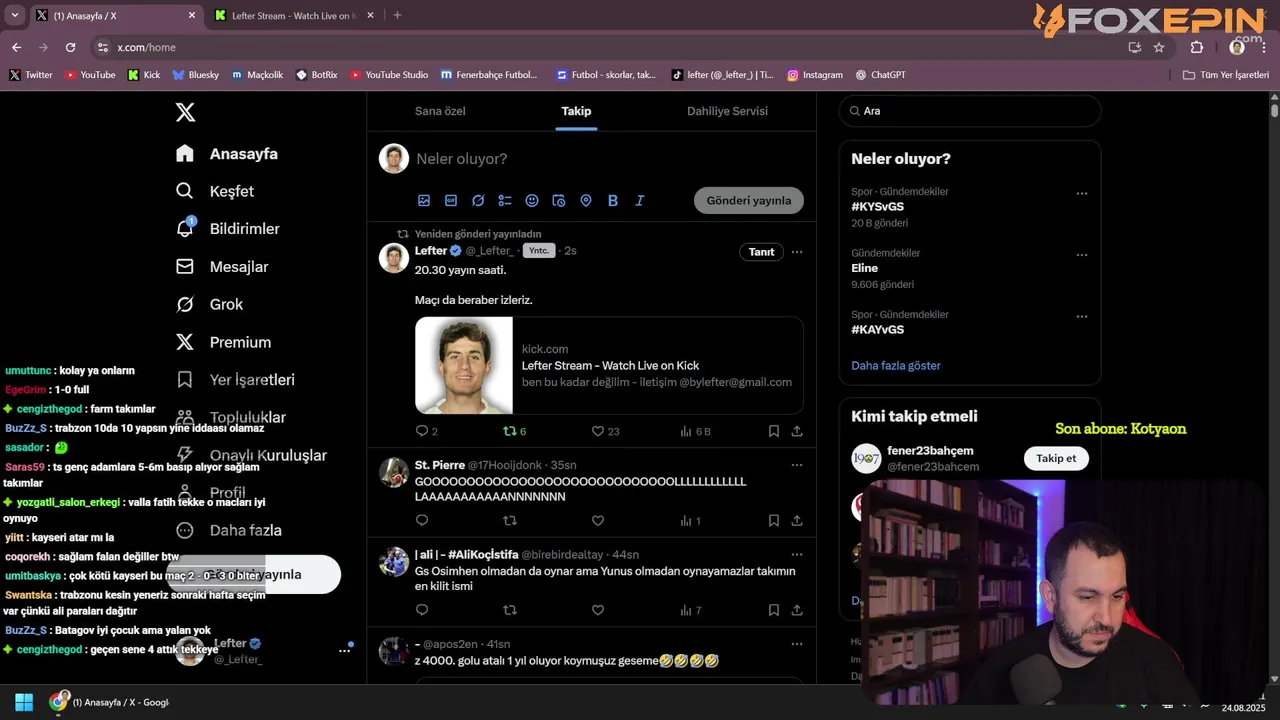Image resolution: width=1280 pixels, height=720 pixels.
Task: Switch to Takip tab
Action: pos(576,111)
